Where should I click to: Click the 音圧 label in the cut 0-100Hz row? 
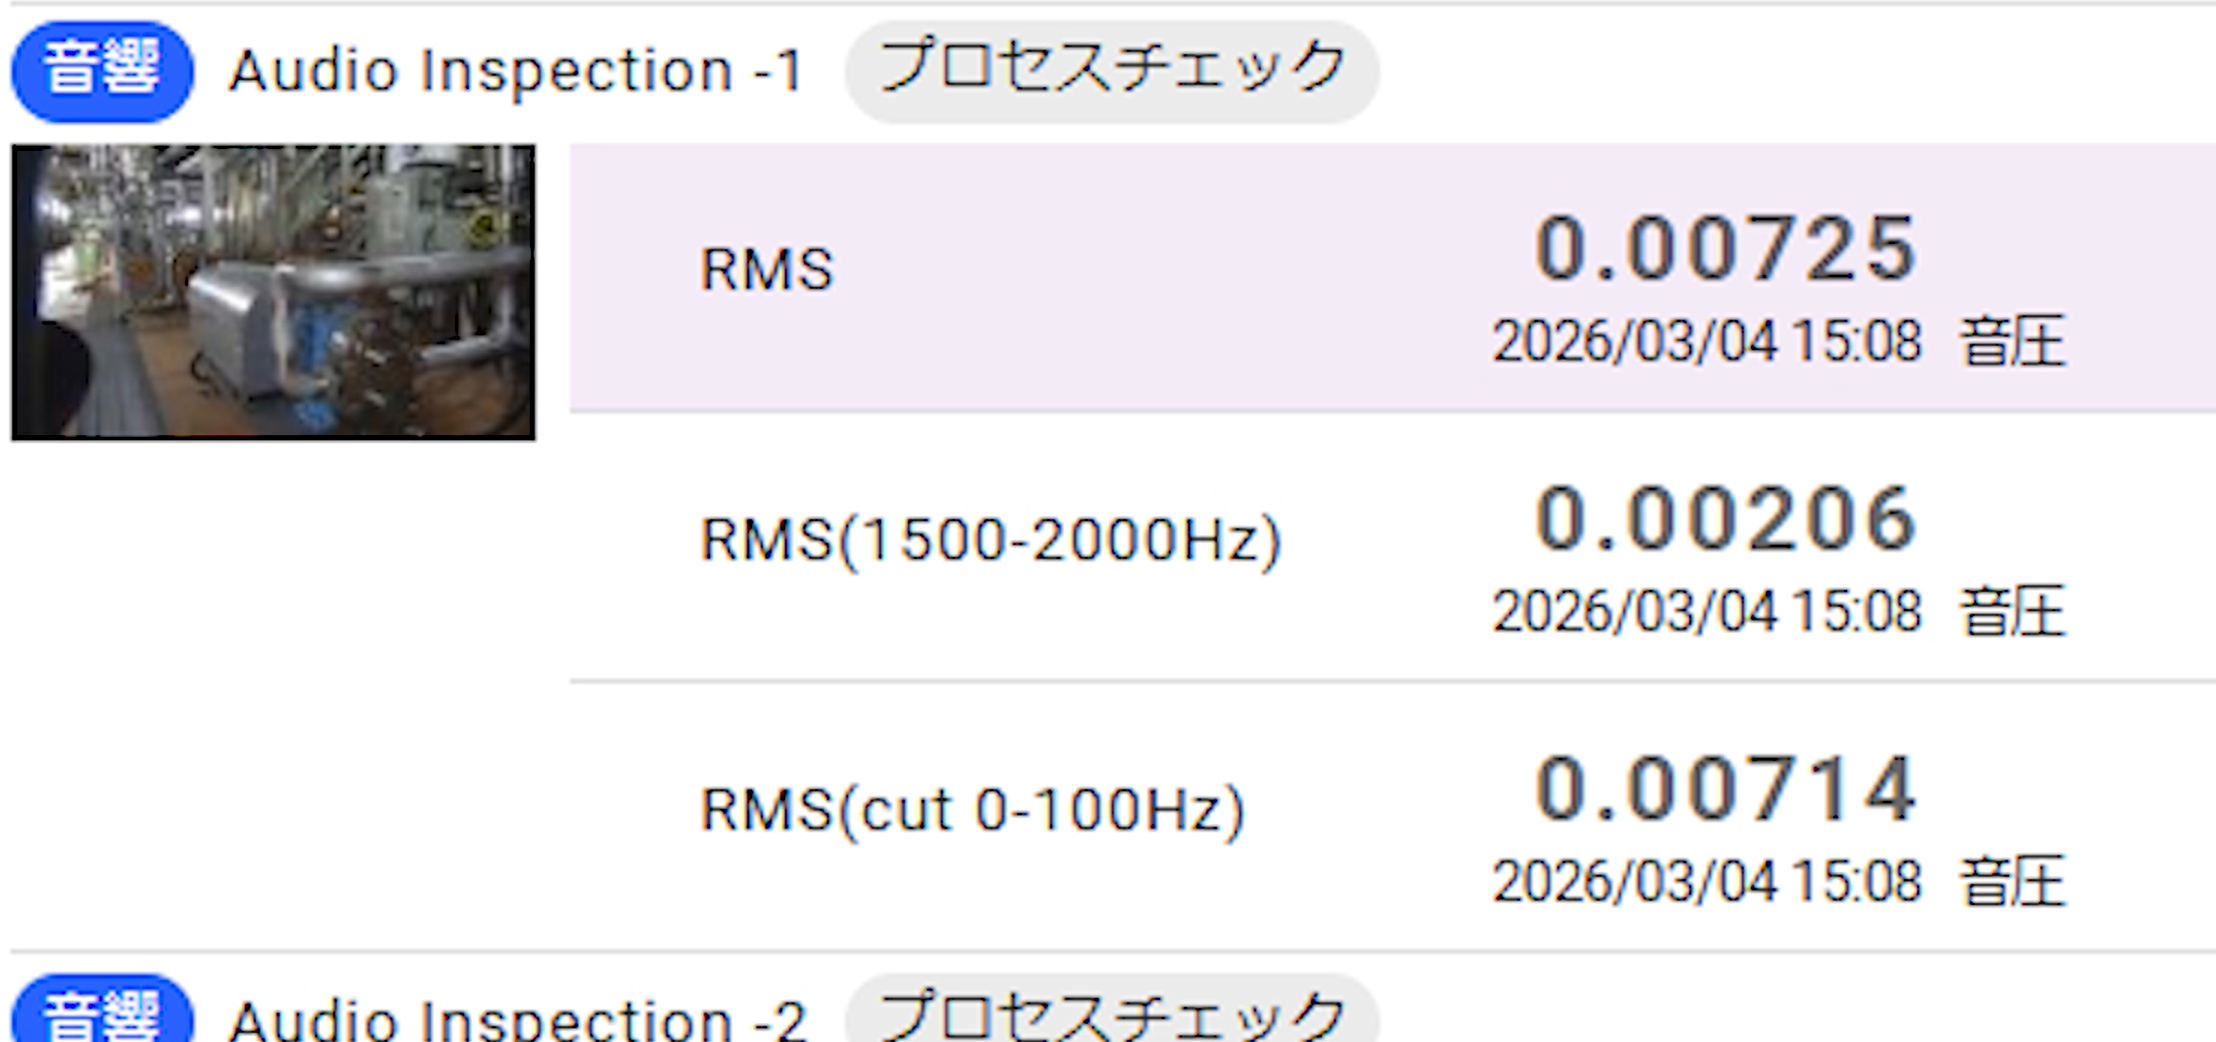[x=2011, y=881]
